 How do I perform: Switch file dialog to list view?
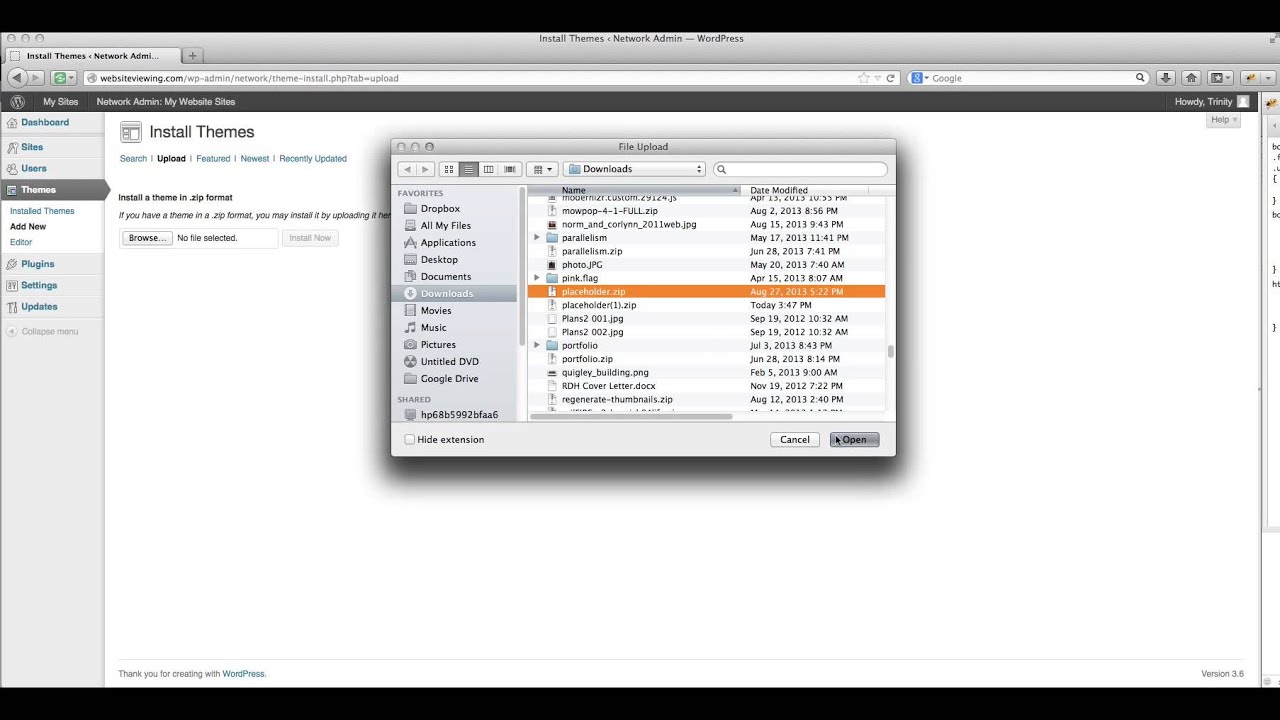tap(468, 169)
